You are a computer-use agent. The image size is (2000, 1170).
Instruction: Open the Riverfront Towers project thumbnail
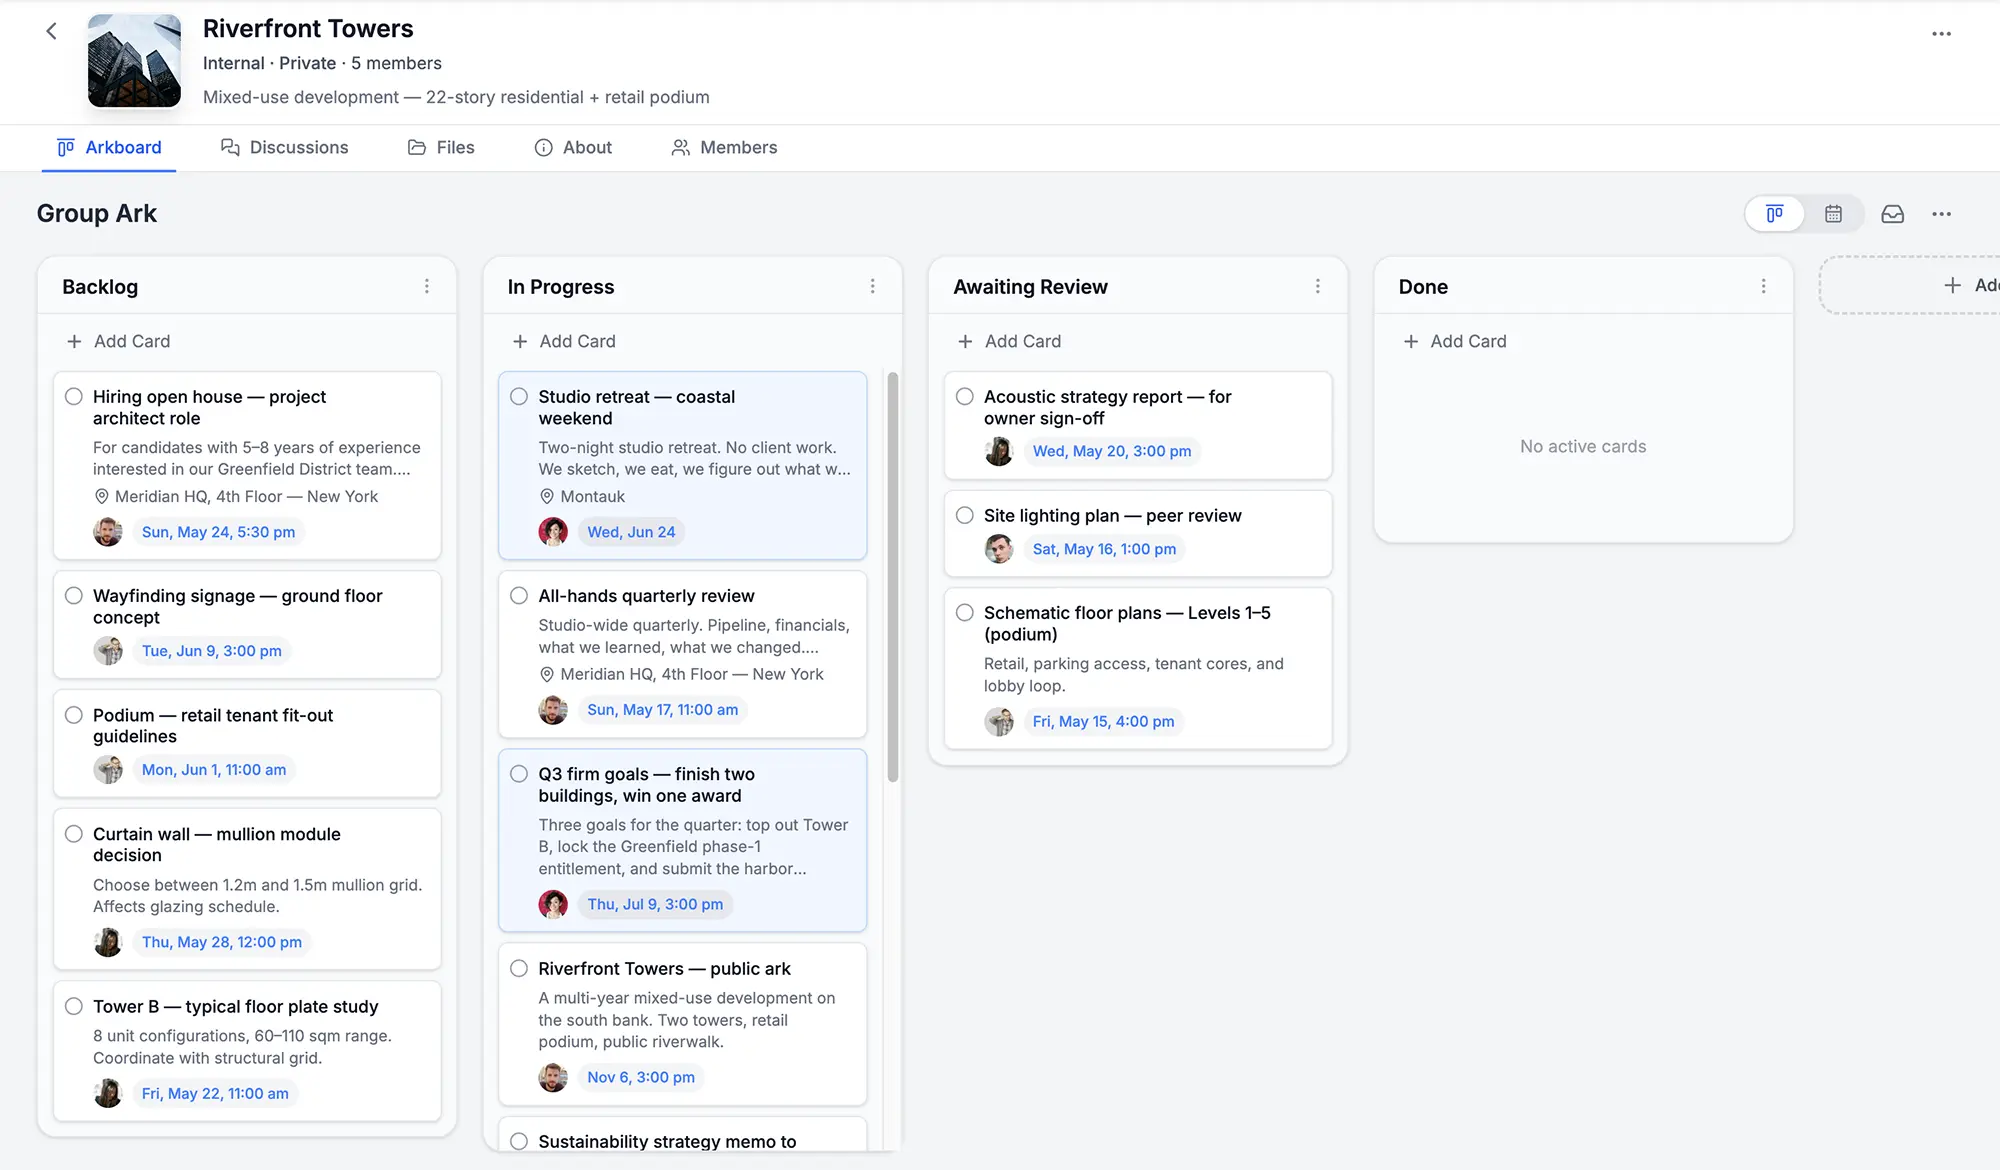click(x=134, y=60)
